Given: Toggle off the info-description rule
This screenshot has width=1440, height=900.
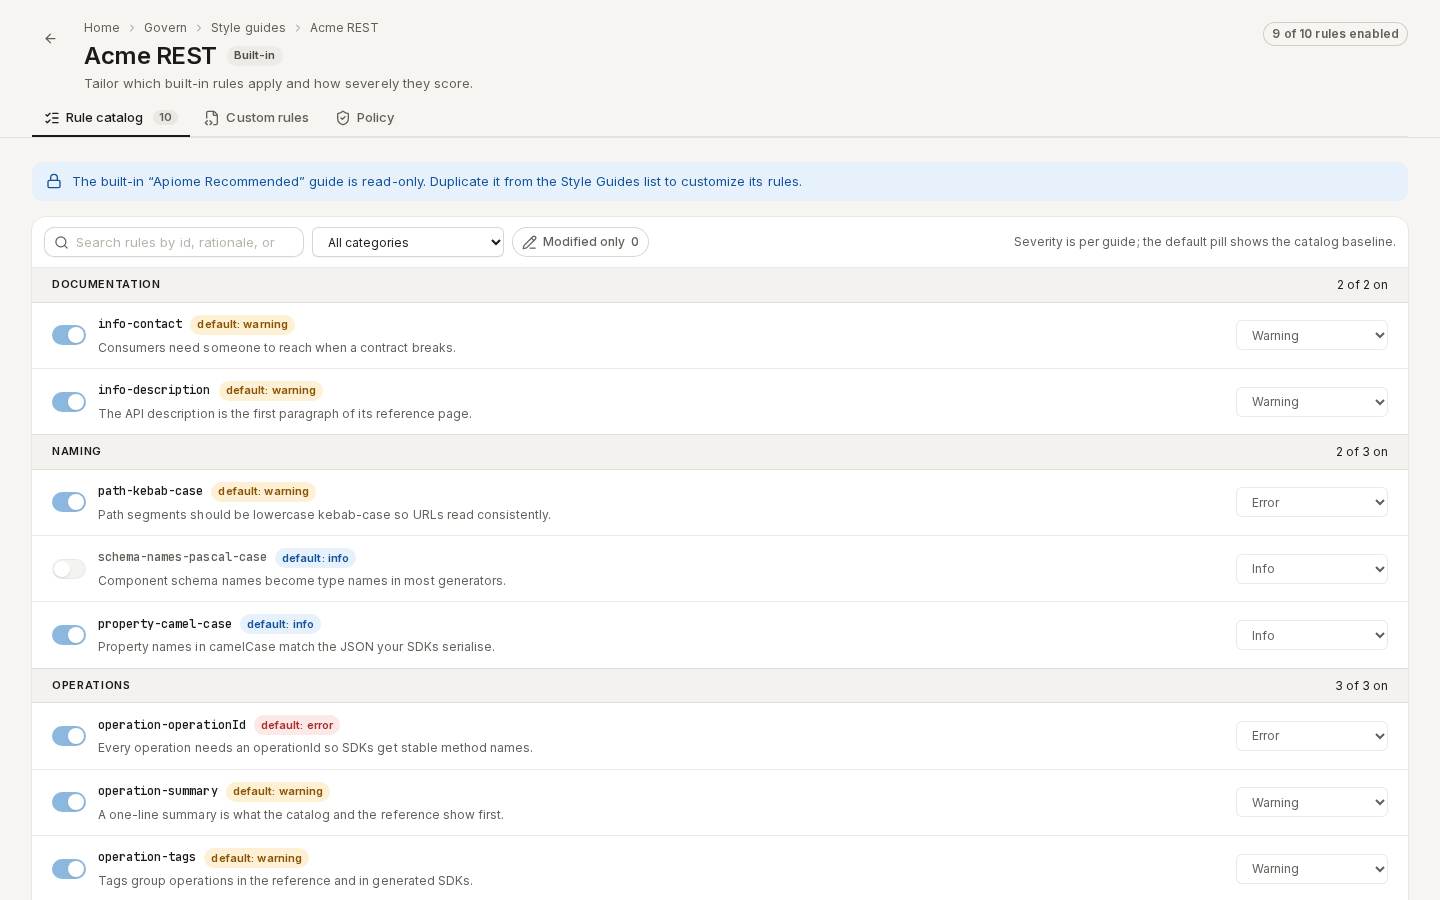Looking at the screenshot, I should 69,402.
